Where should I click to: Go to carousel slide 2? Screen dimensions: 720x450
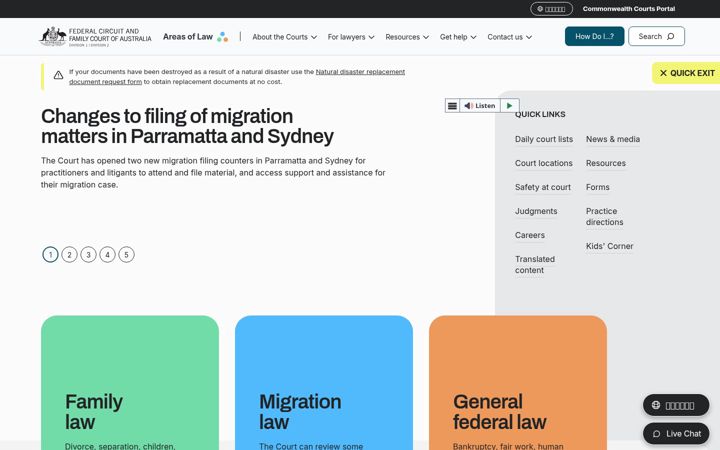69,254
